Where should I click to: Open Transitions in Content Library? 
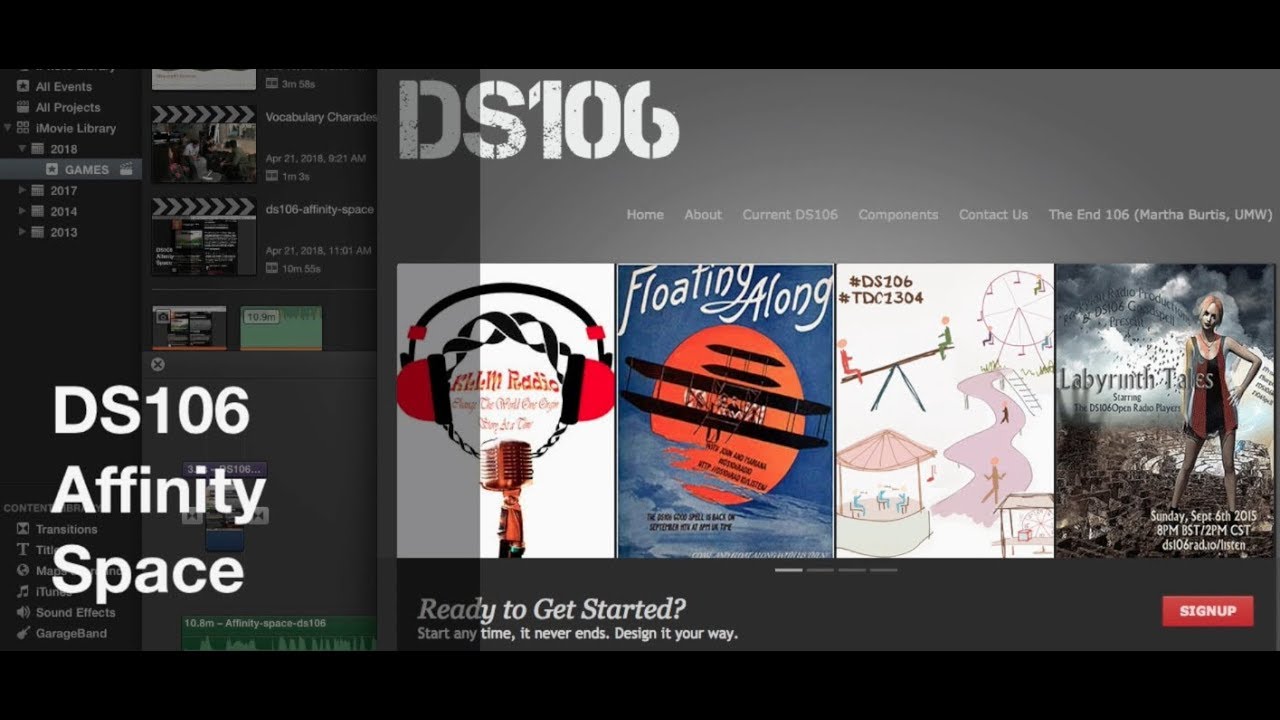point(66,529)
